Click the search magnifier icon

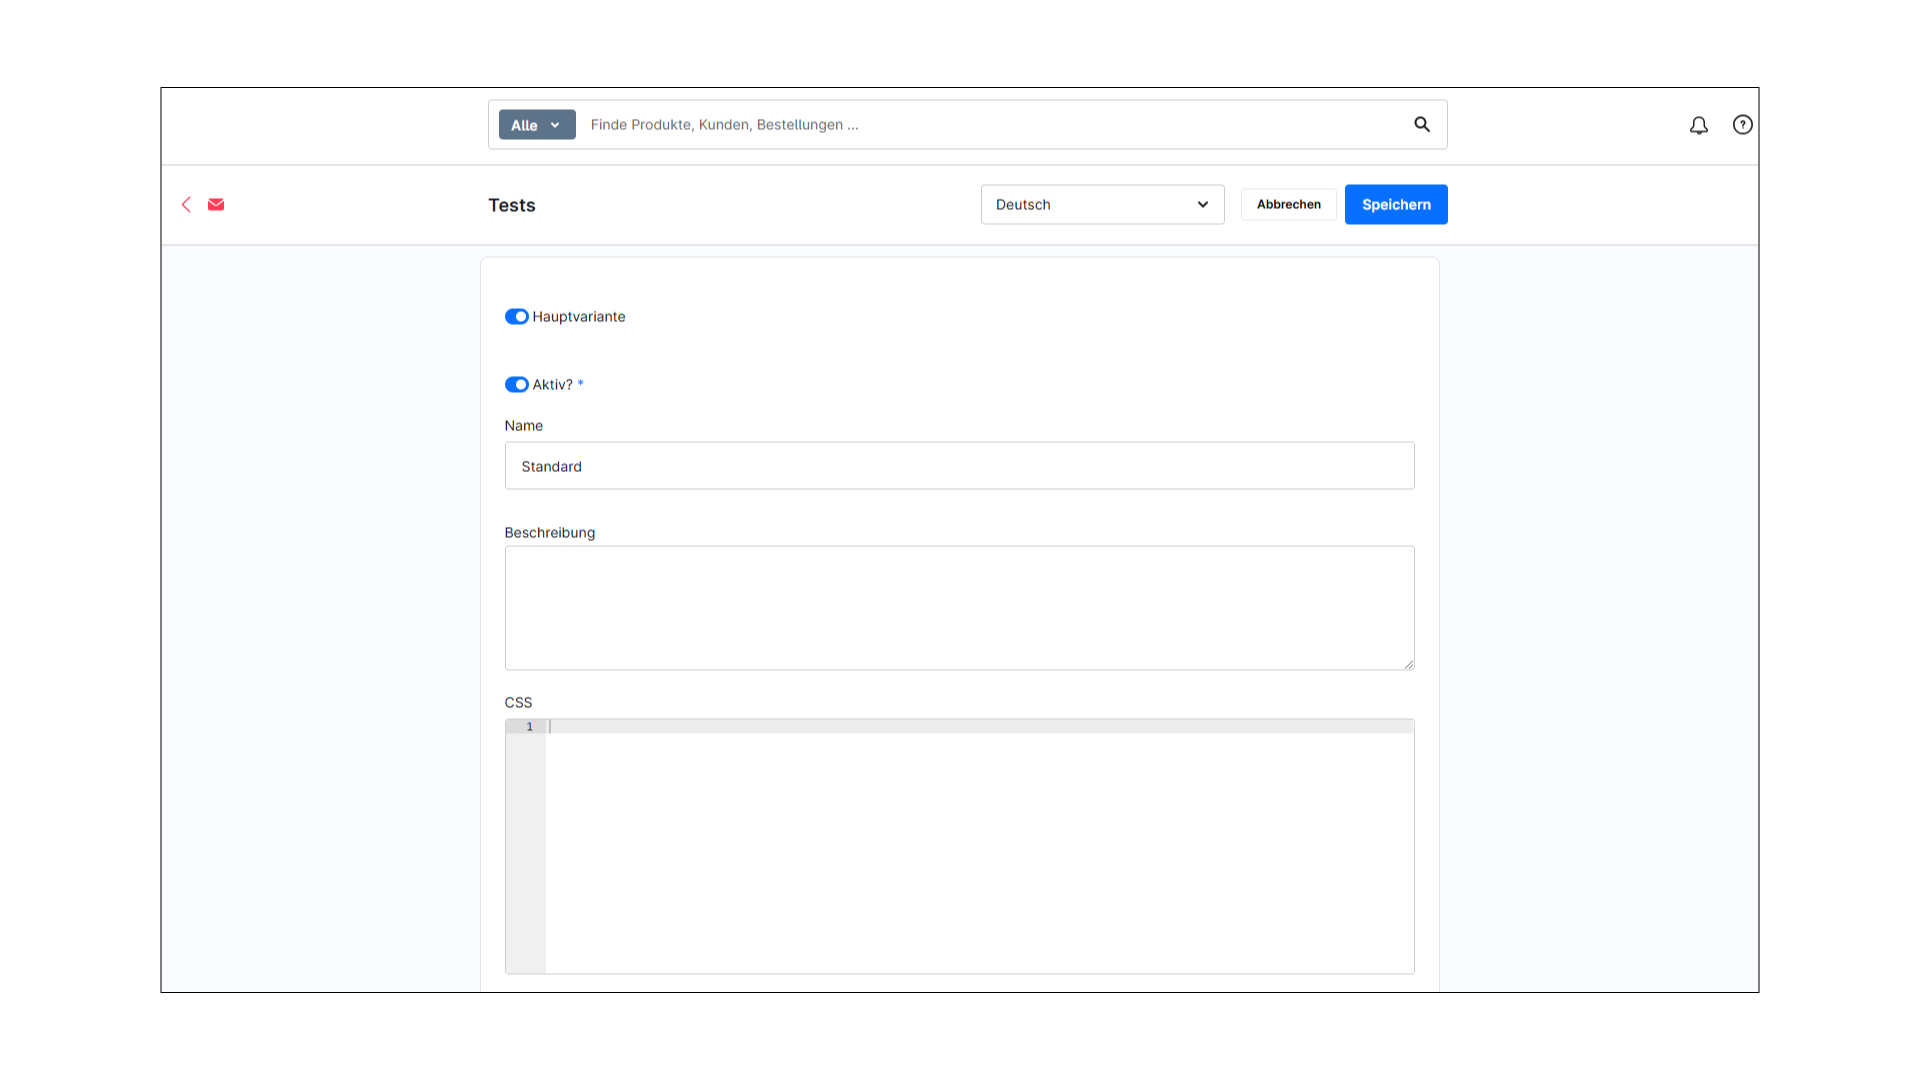pos(1422,124)
